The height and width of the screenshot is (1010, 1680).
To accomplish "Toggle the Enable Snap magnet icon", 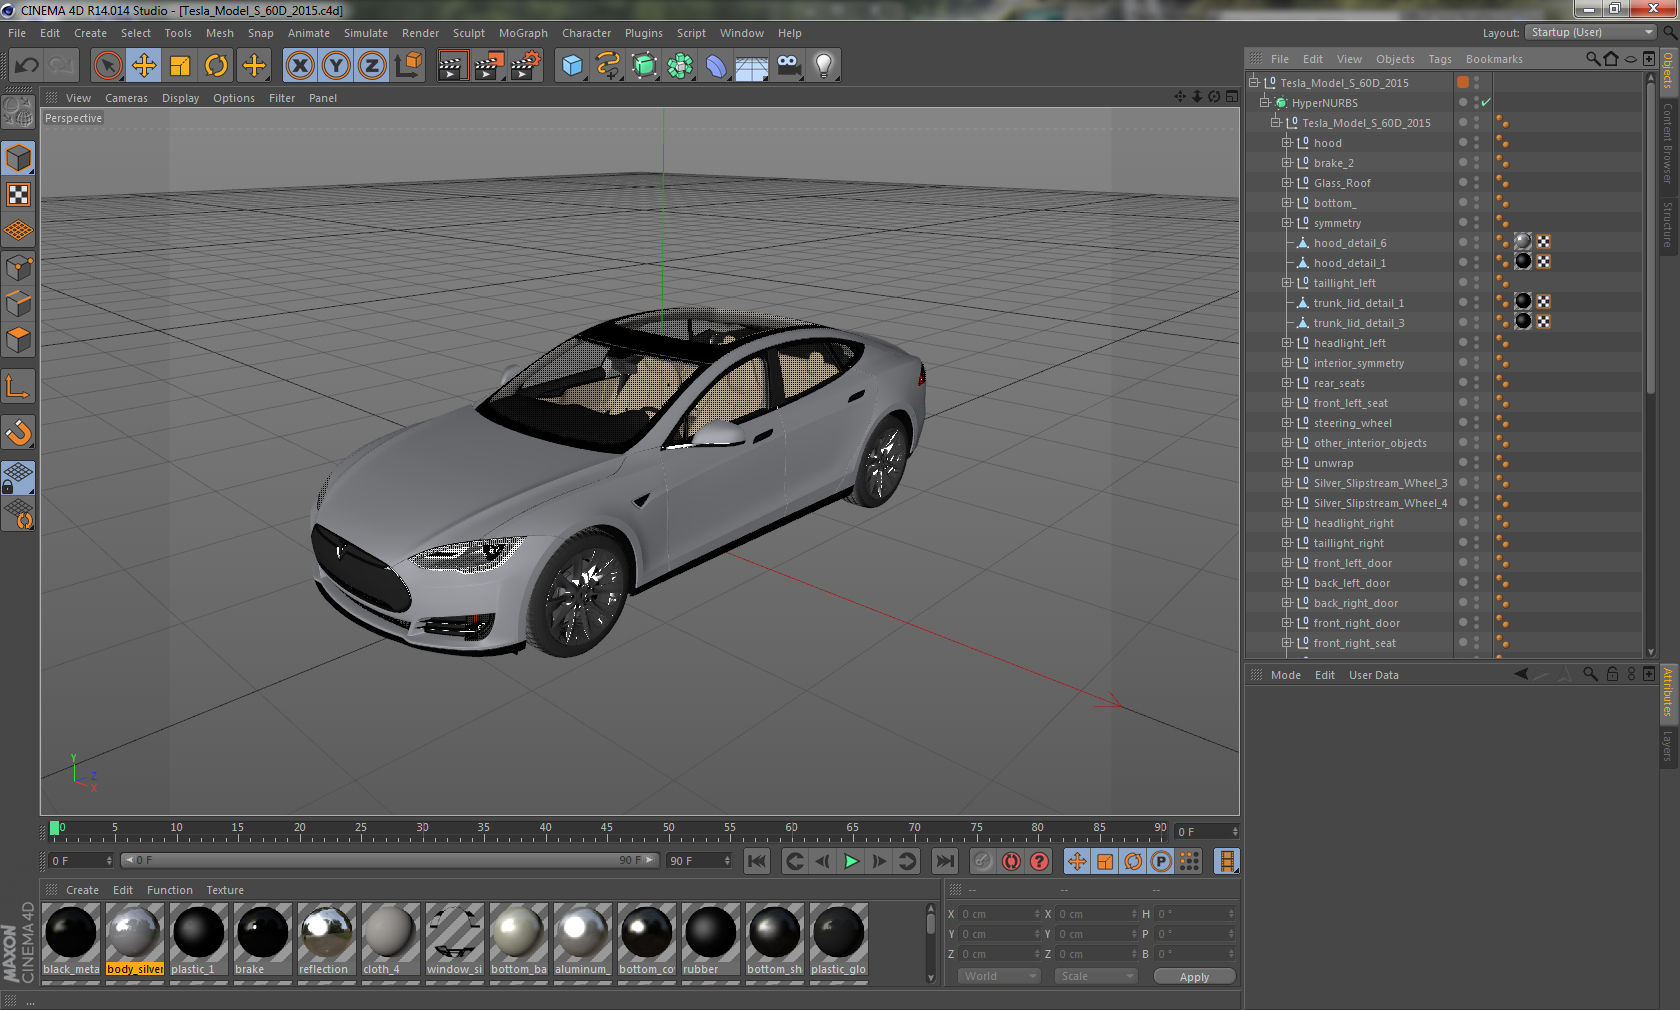I will coord(19,432).
